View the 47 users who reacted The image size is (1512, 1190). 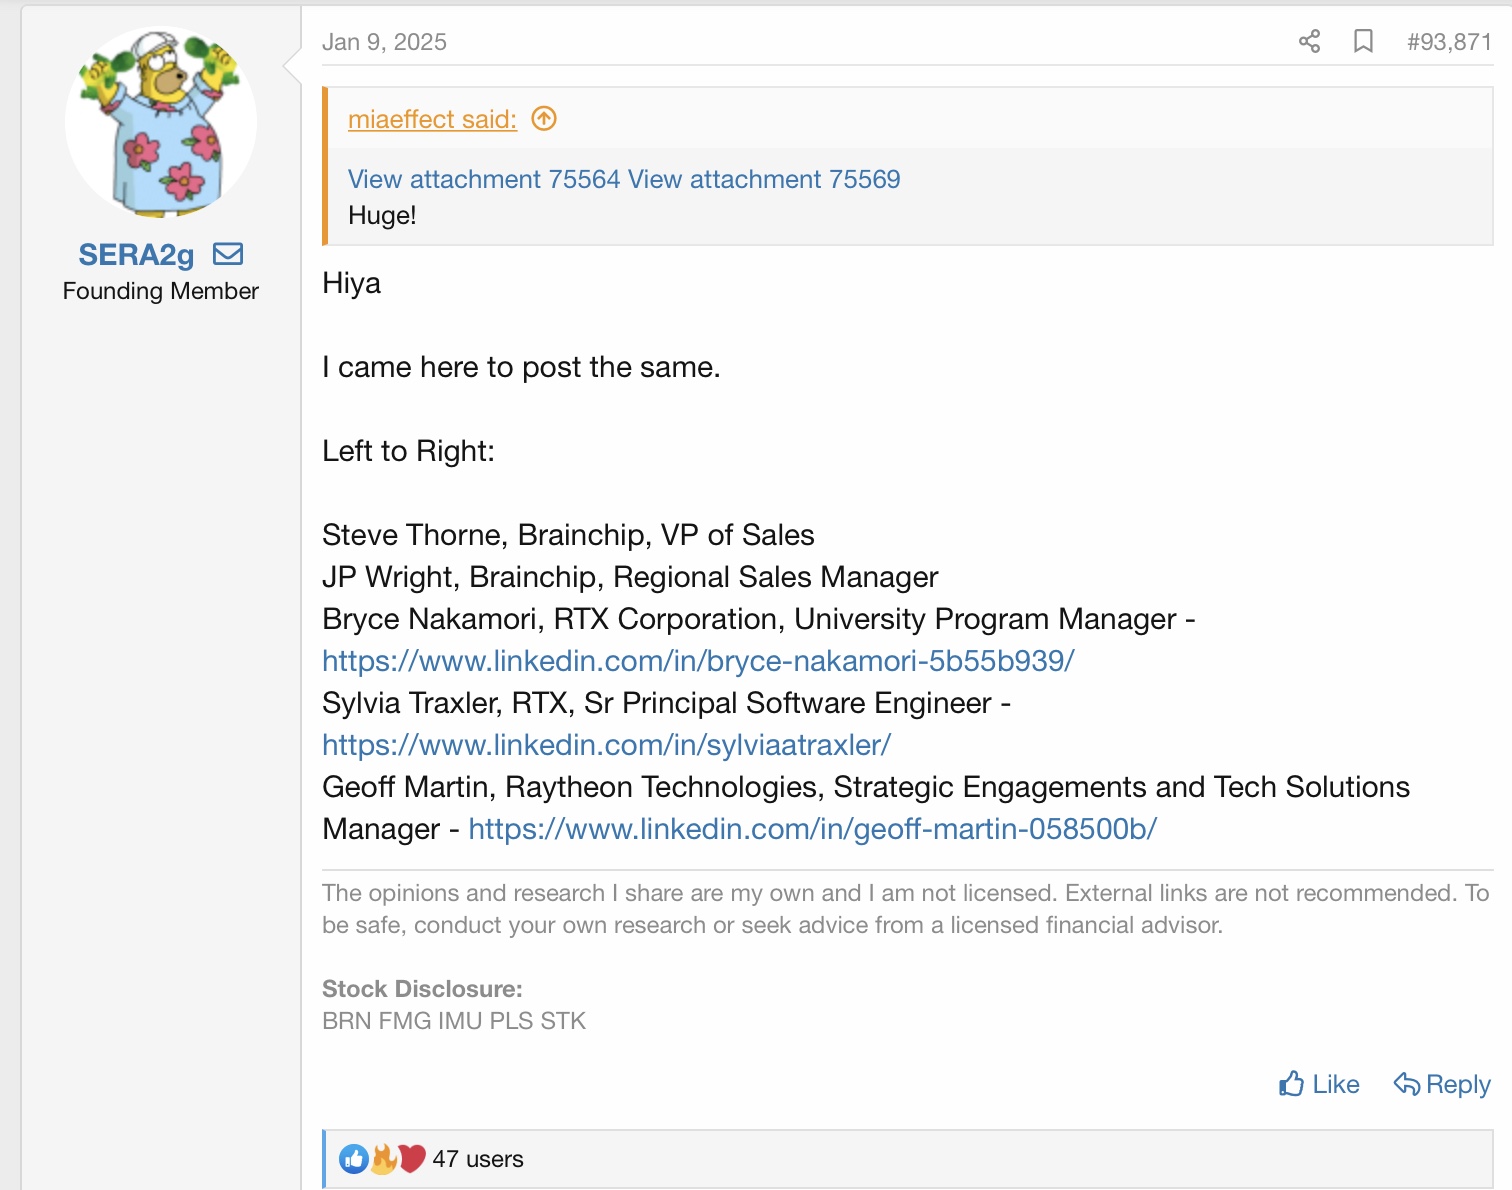pos(478,1159)
